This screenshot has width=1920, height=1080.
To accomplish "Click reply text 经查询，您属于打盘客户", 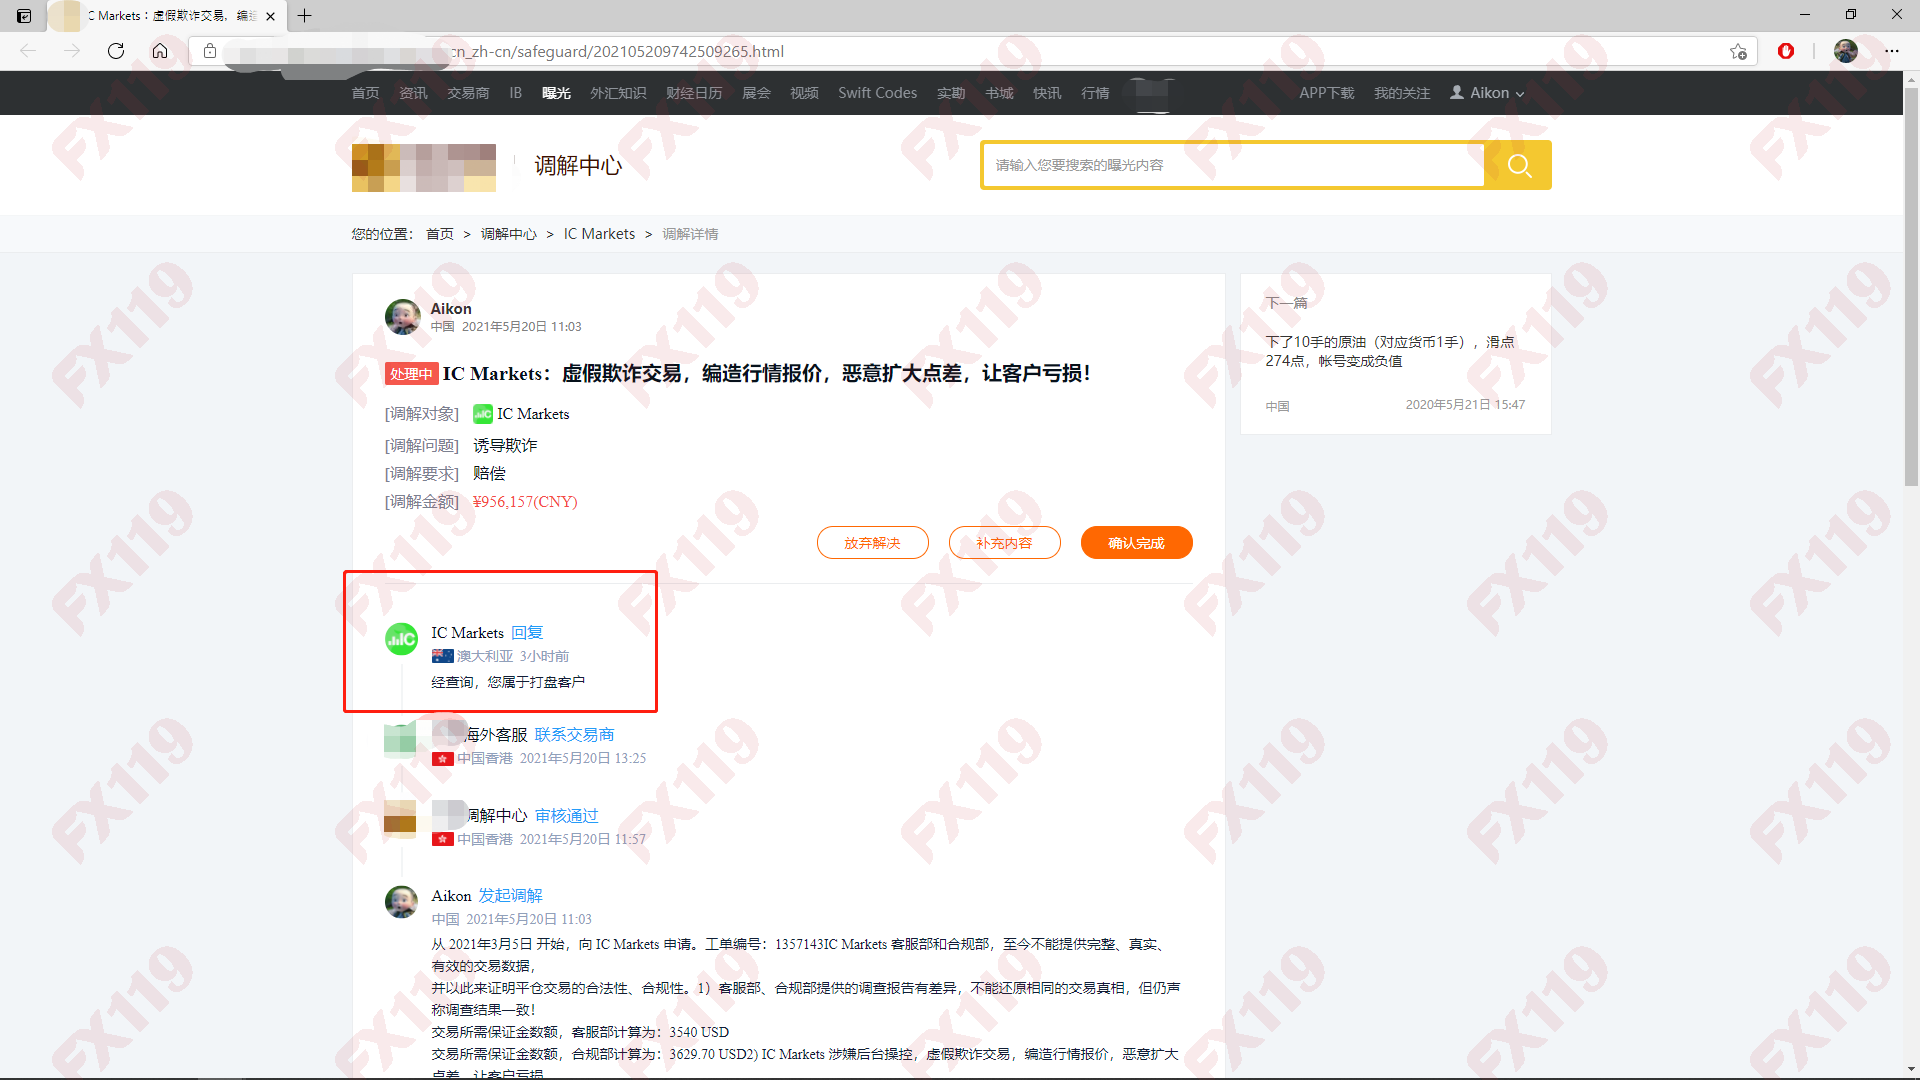I will (x=508, y=682).
